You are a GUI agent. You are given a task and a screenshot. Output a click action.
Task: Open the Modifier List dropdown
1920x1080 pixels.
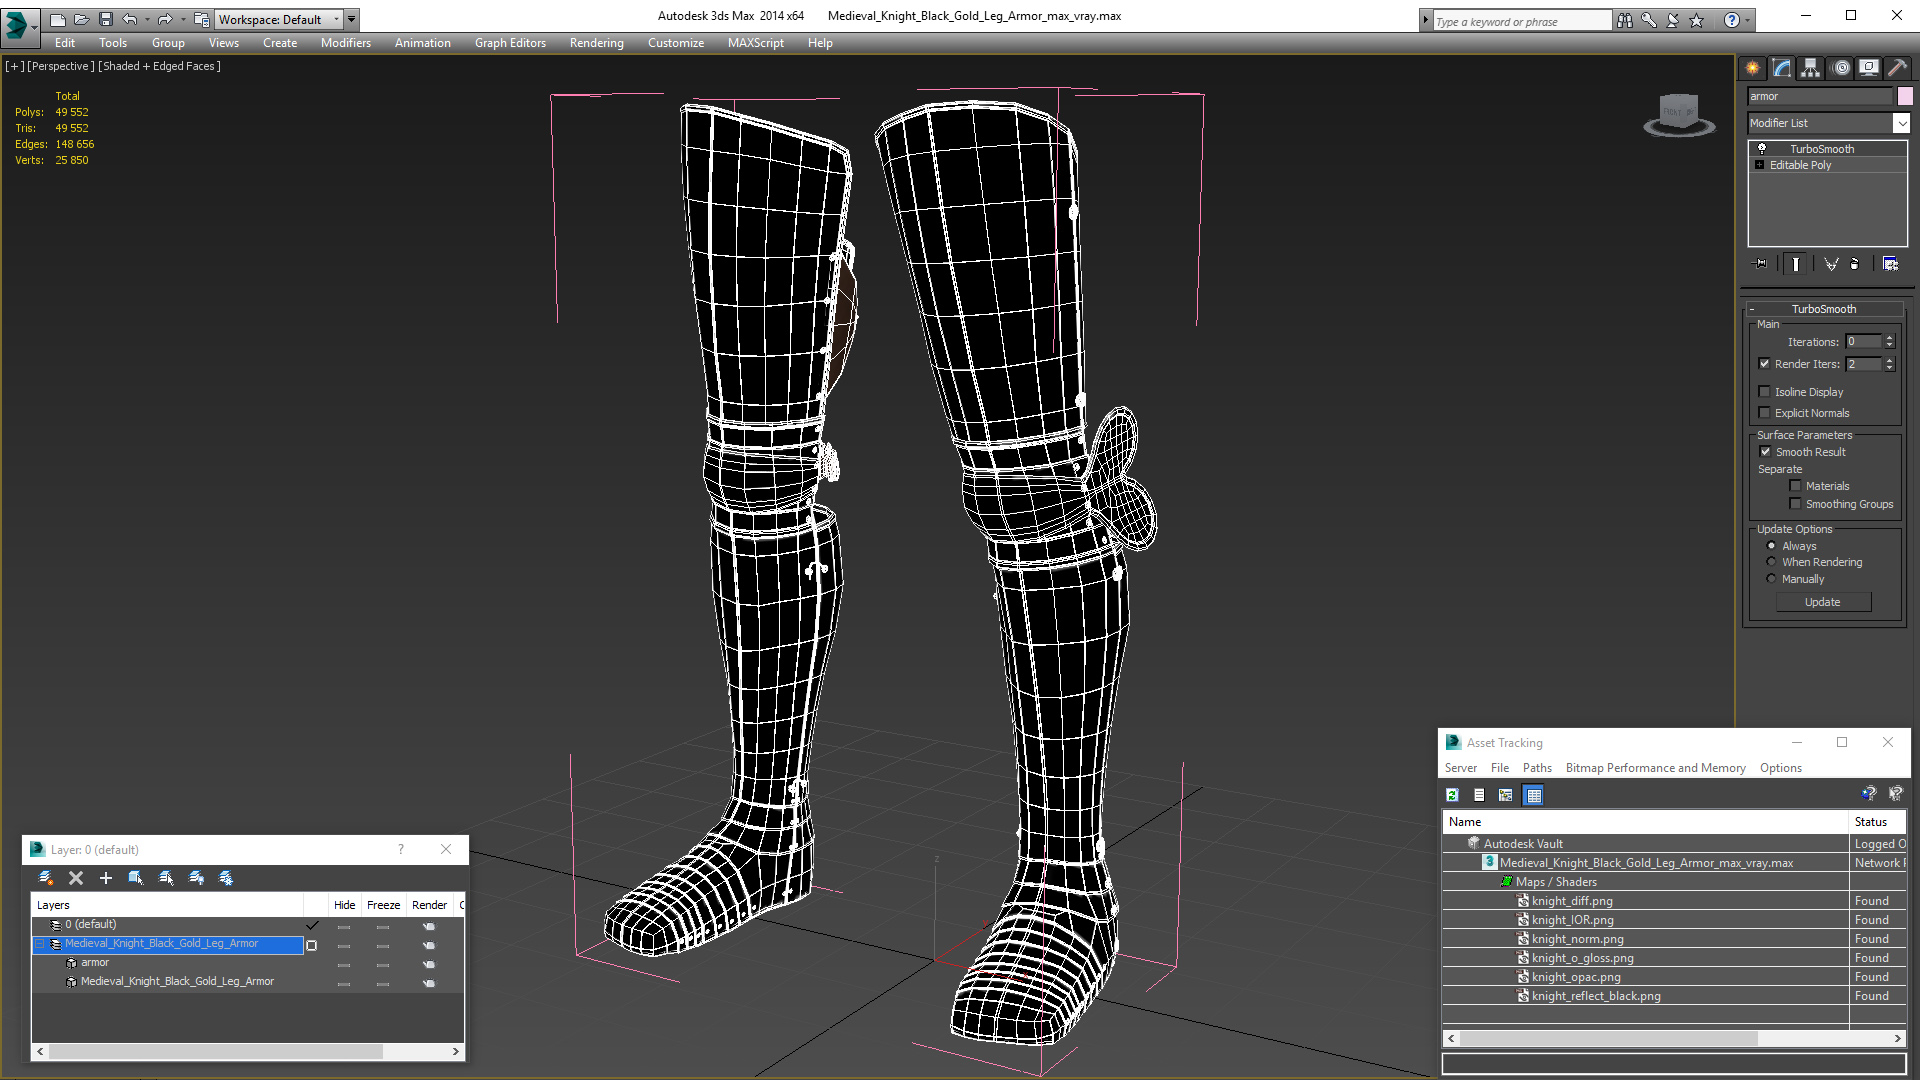coord(1901,123)
